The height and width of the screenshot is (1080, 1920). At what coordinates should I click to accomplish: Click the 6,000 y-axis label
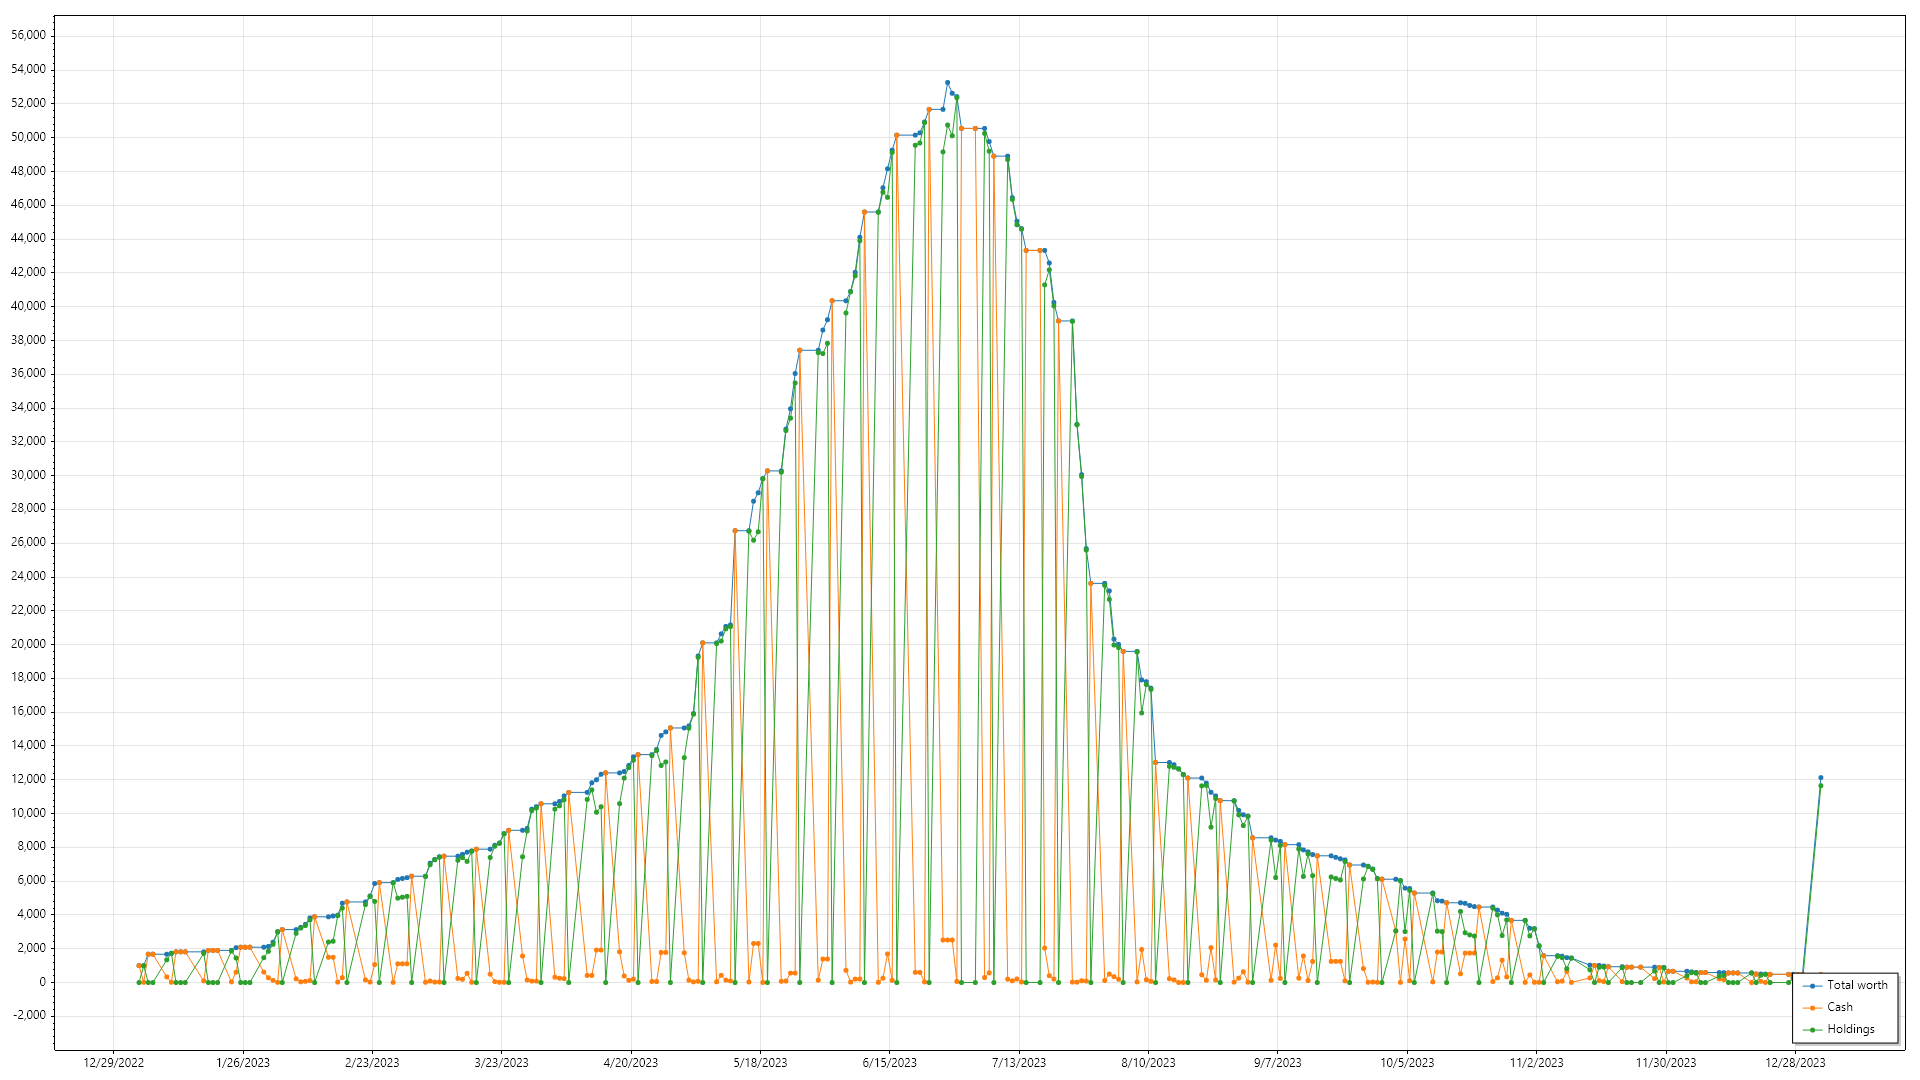click(x=31, y=880)
